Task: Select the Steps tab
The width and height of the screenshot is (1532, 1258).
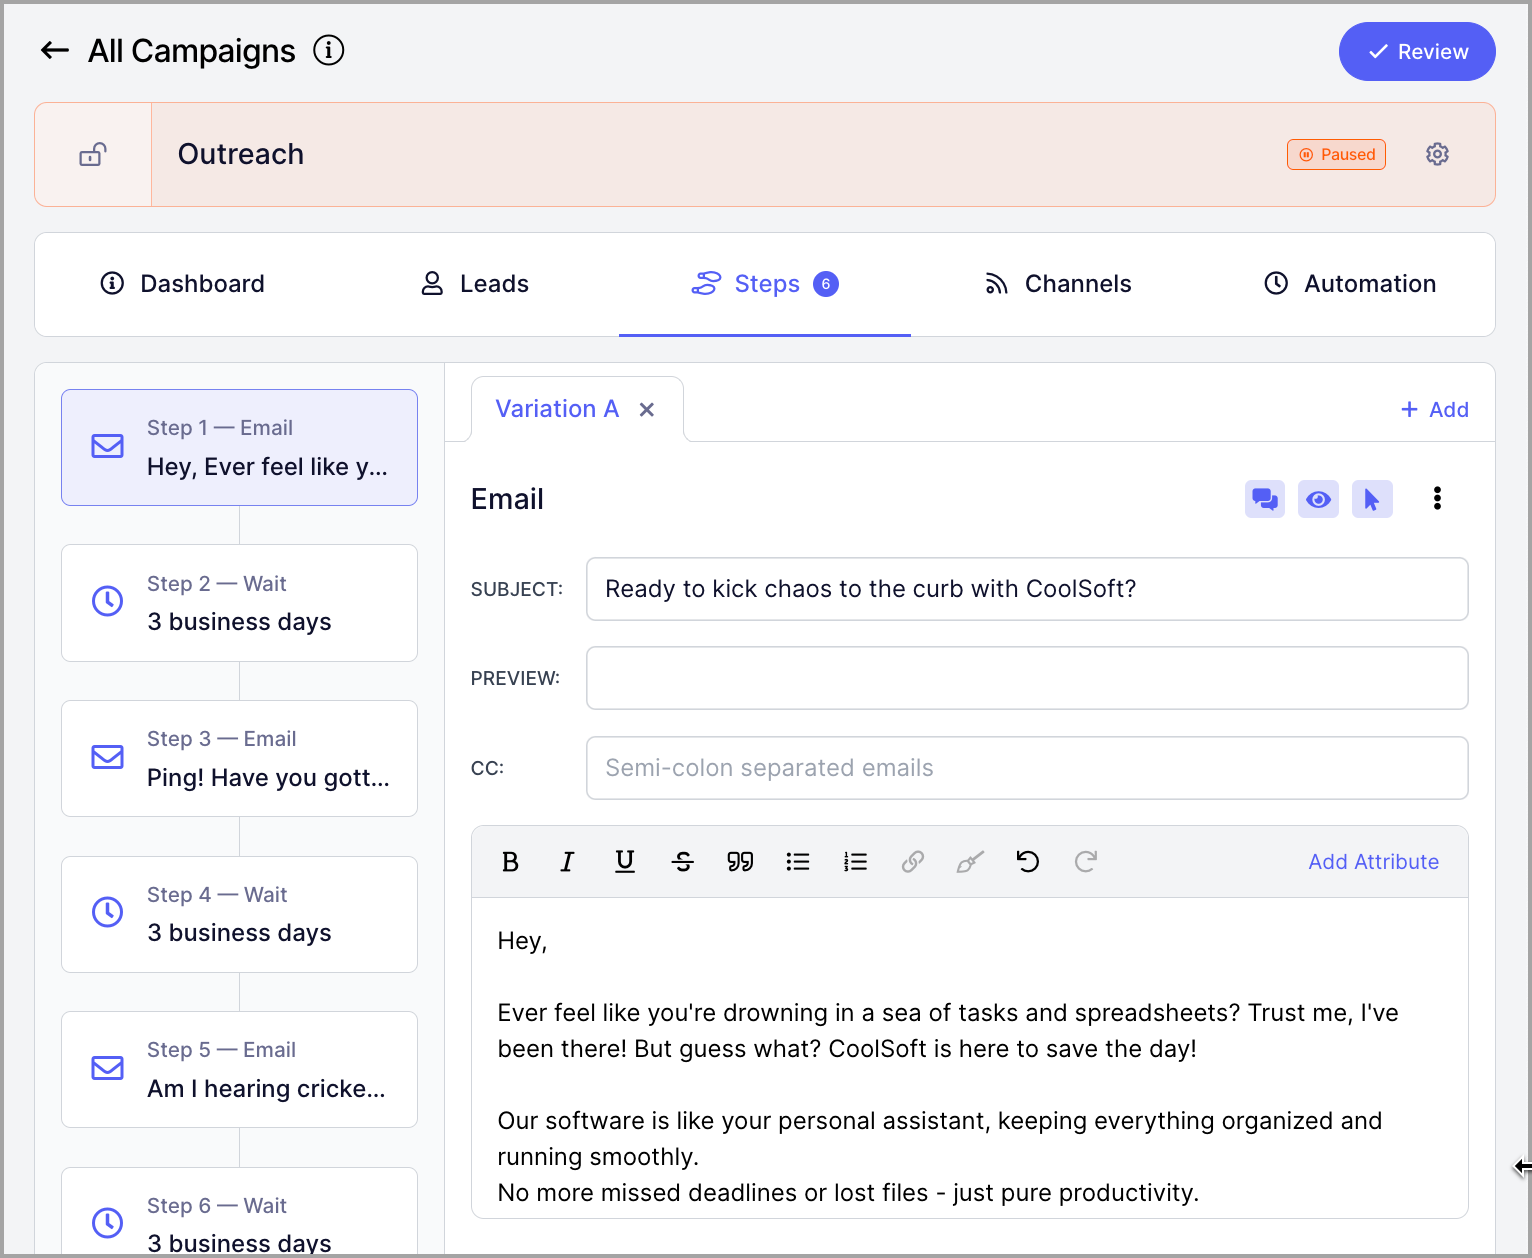Action: 765,284
